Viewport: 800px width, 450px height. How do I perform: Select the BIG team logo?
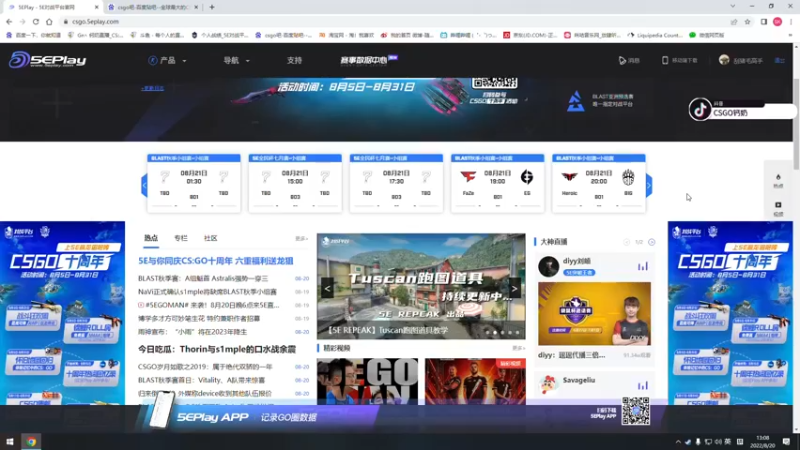tap(628, 177)
